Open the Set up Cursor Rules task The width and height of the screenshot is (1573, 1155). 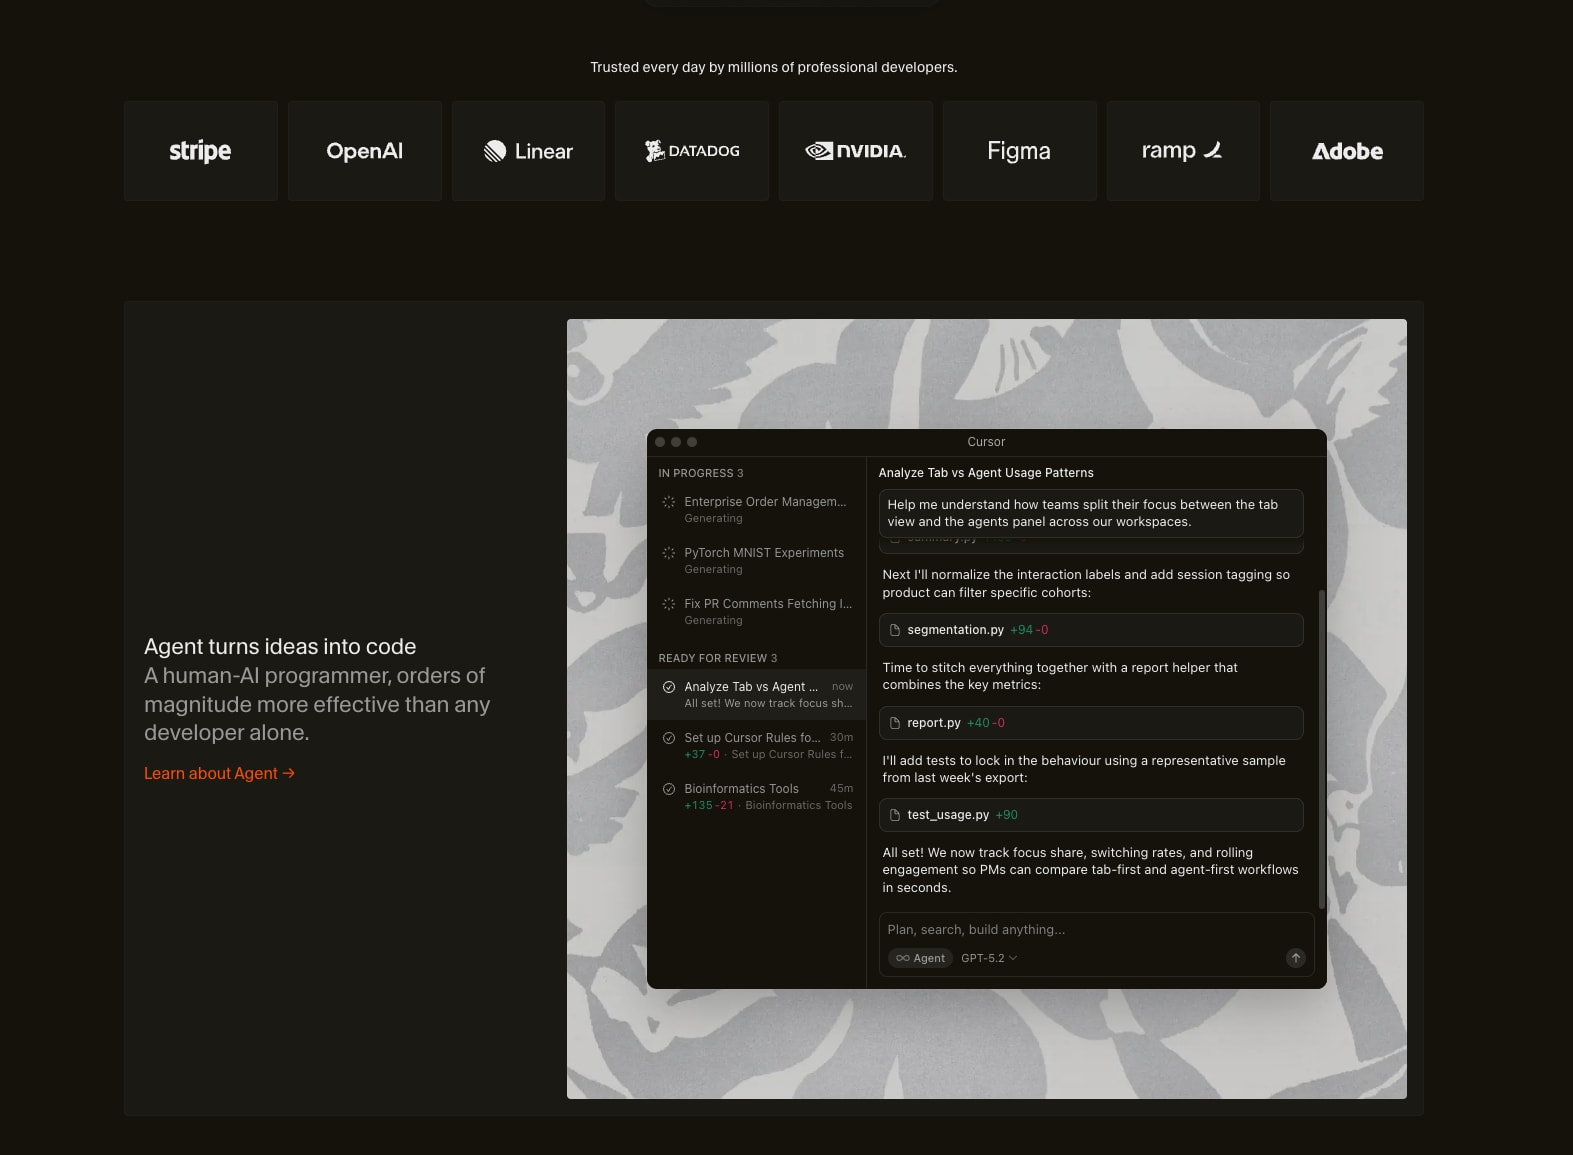pos(757,745)
